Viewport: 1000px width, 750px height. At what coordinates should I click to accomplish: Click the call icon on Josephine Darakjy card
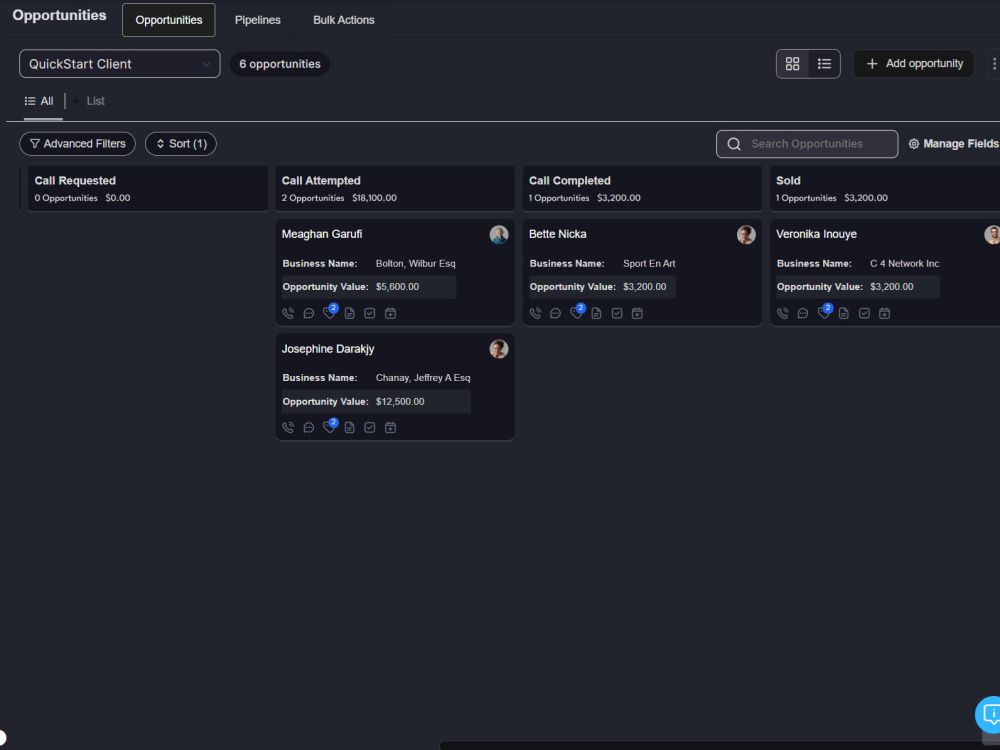click(288, 427)
